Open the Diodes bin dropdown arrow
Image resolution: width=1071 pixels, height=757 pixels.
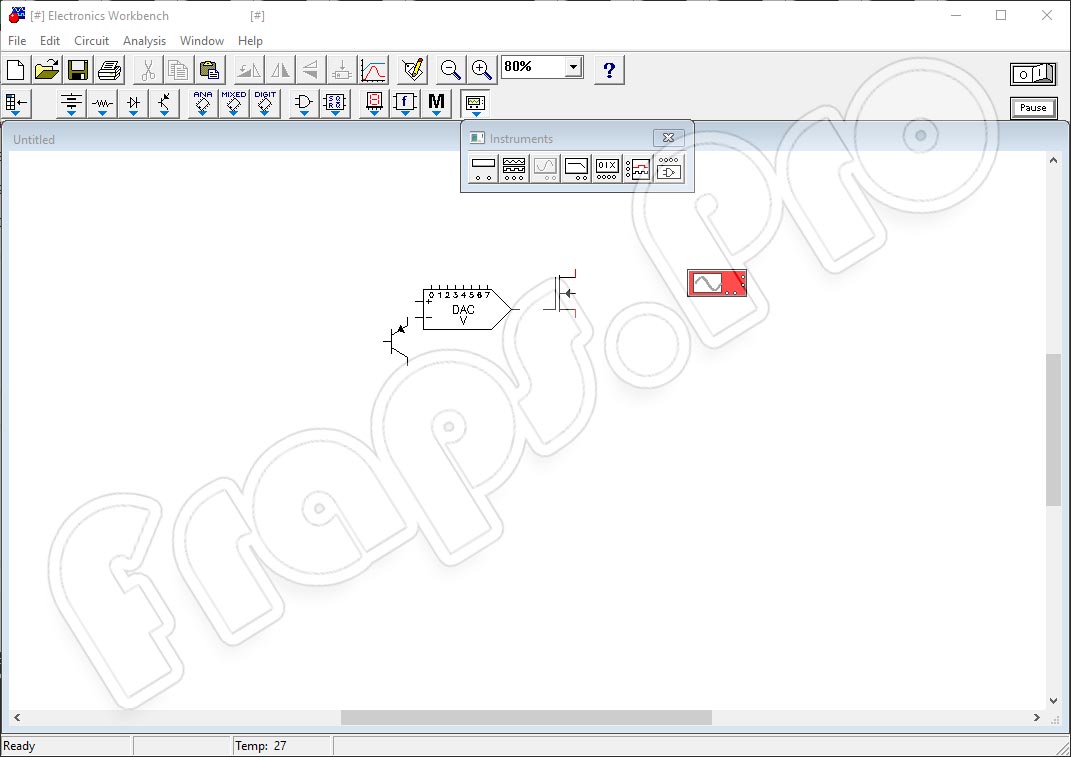click(133, 113)
